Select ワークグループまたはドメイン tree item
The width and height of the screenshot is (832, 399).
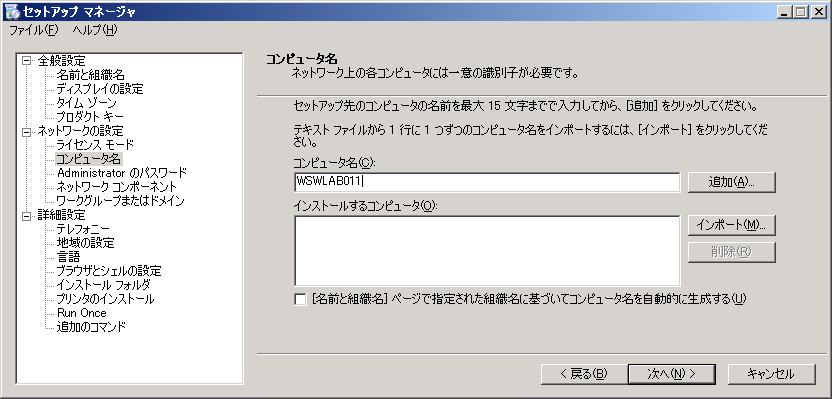point(120,201)
